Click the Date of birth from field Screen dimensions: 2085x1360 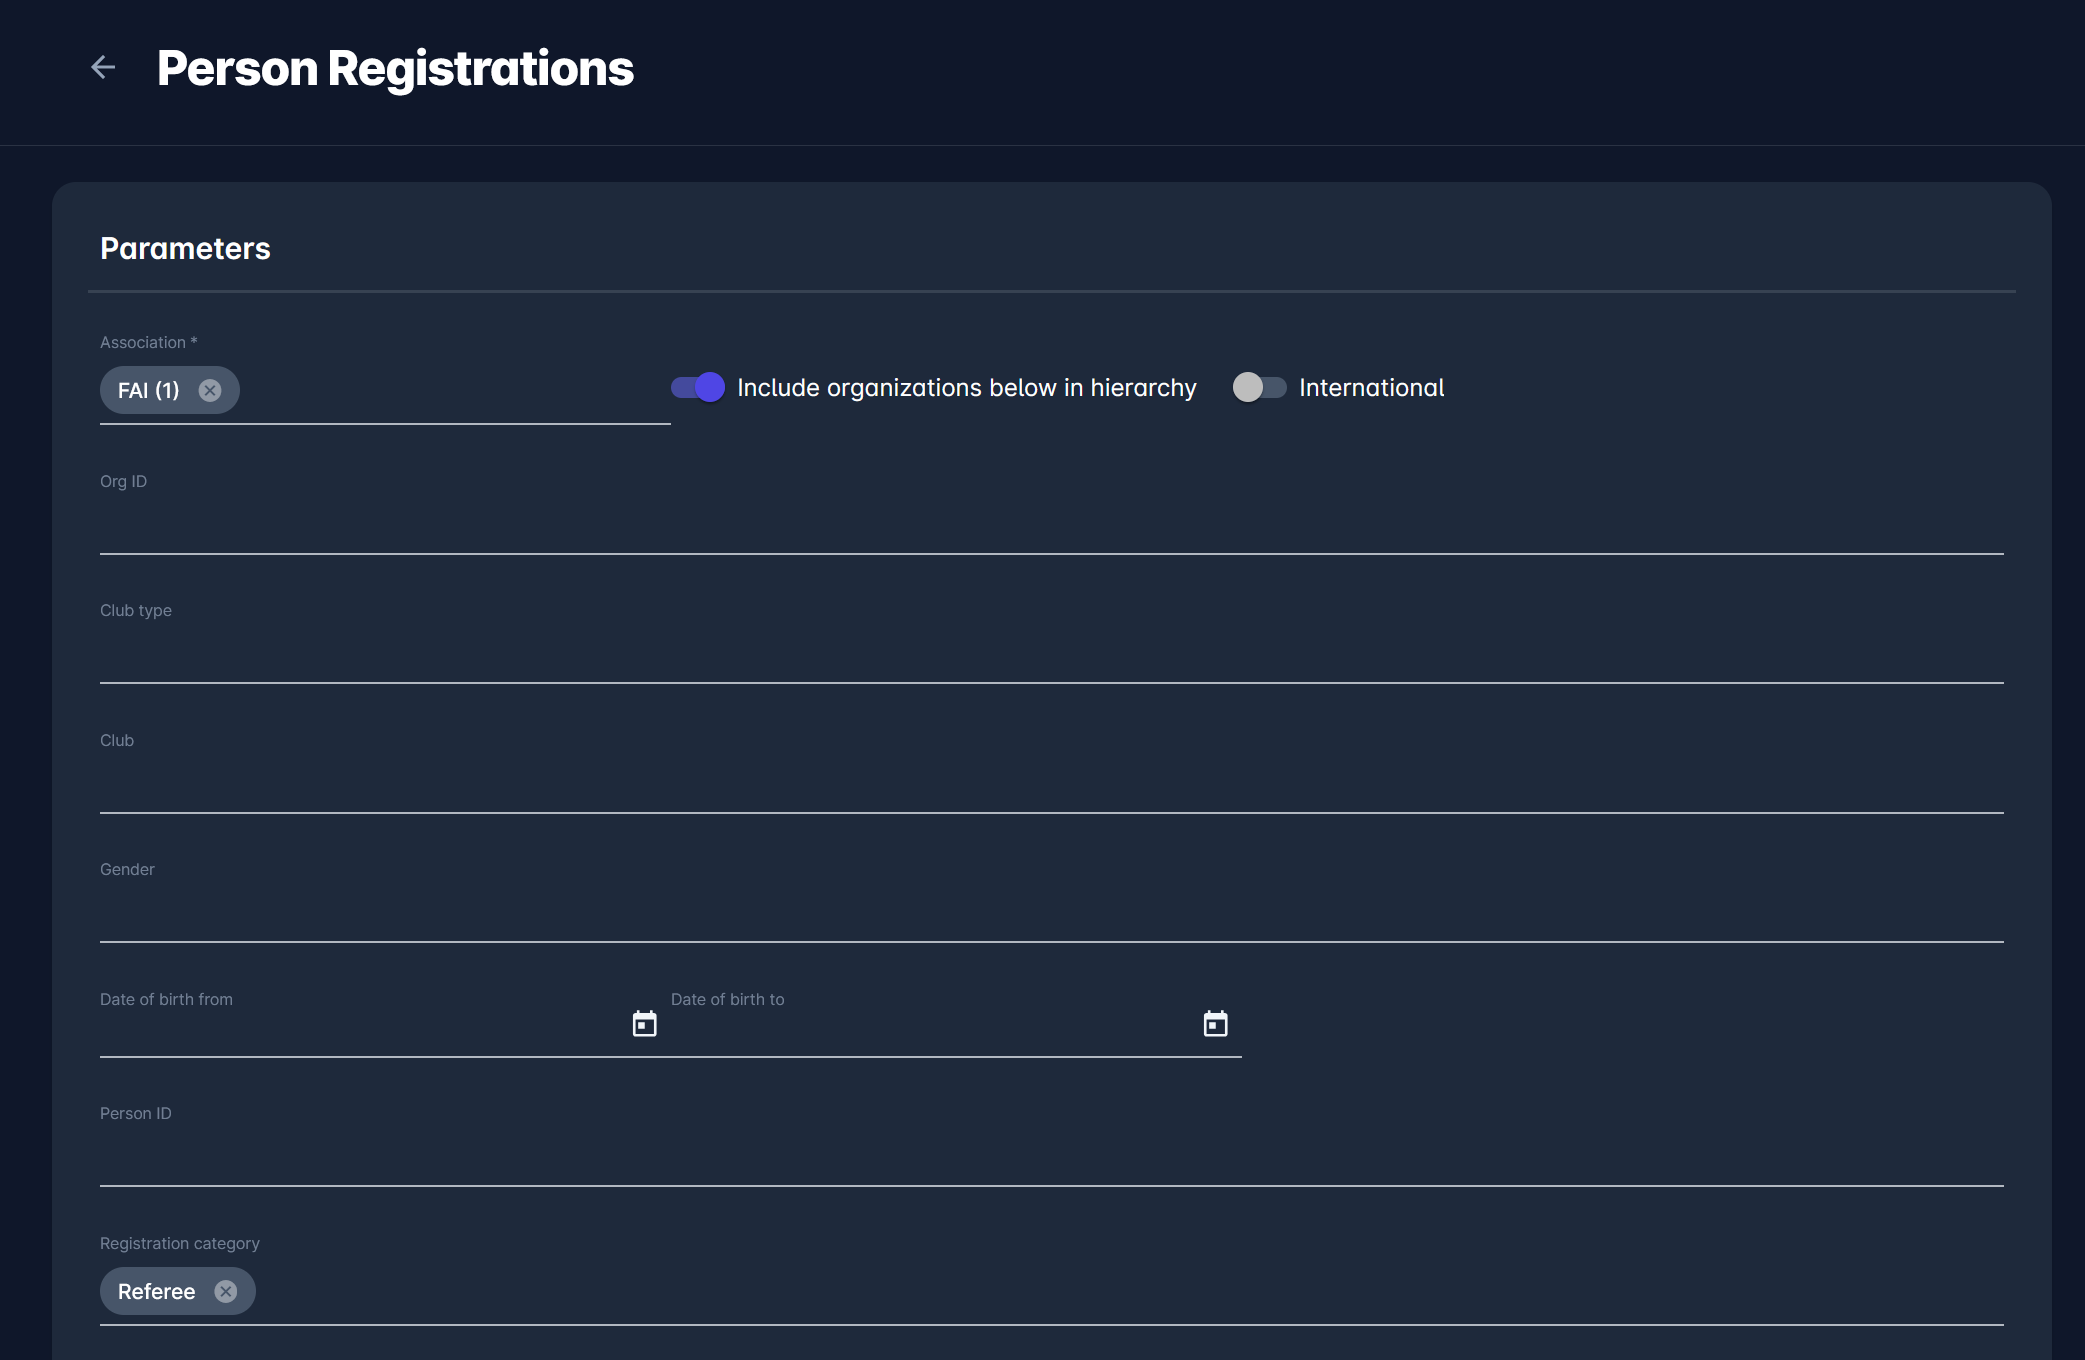coord(360,1030)
